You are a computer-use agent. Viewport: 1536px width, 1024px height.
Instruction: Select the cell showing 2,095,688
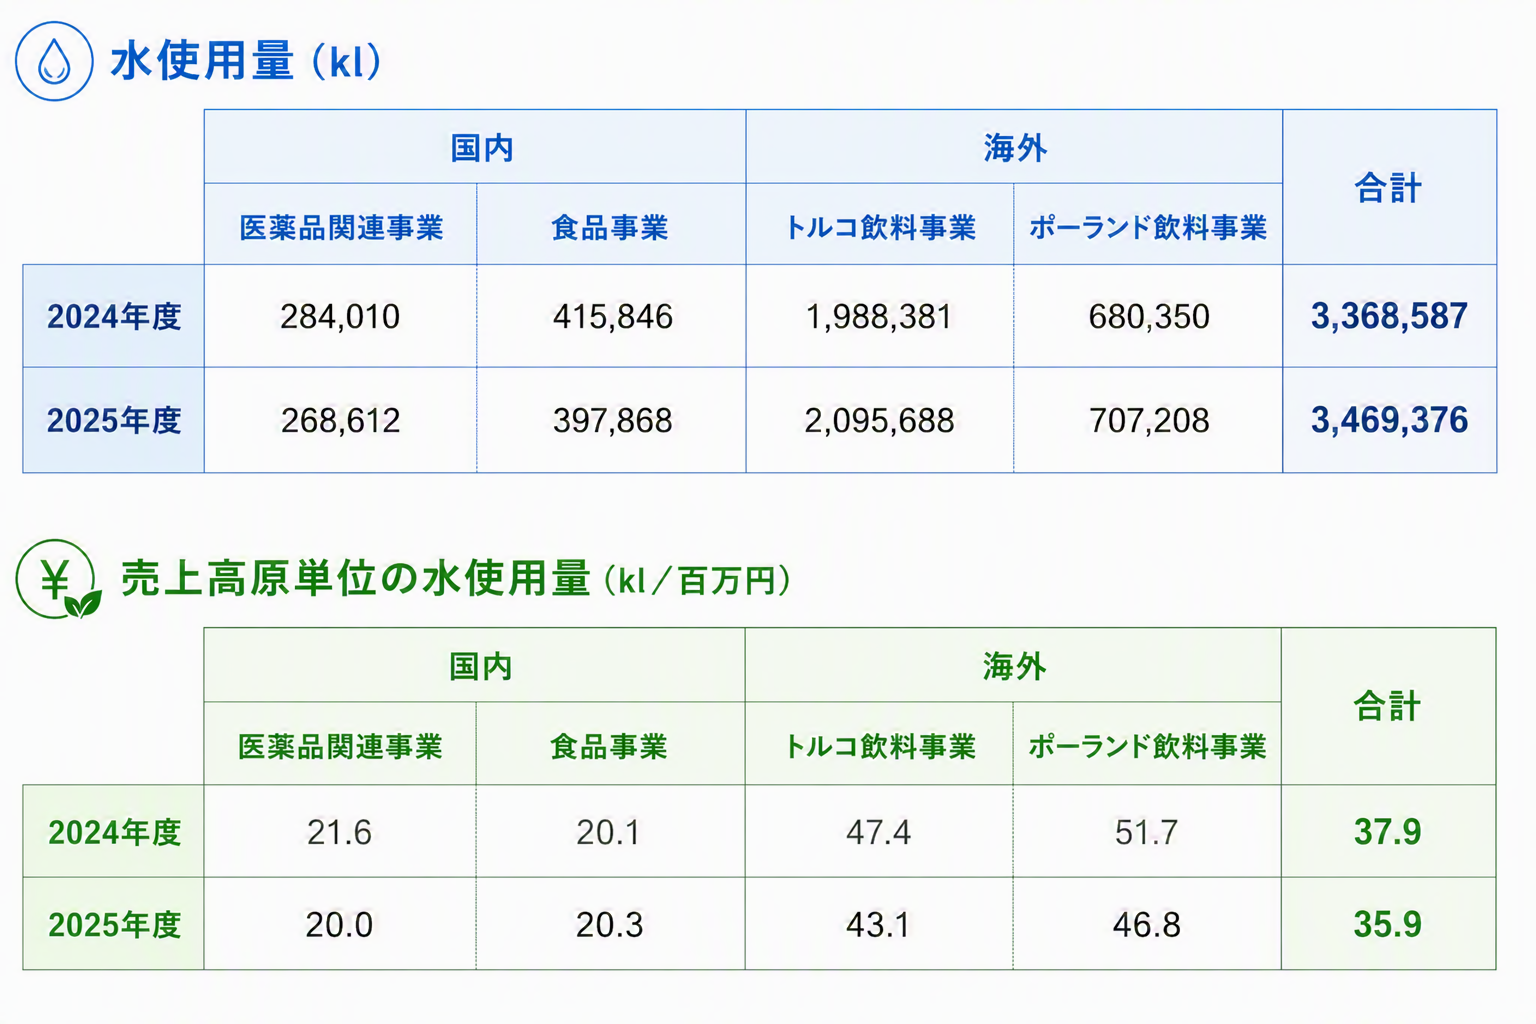point(880,420)
